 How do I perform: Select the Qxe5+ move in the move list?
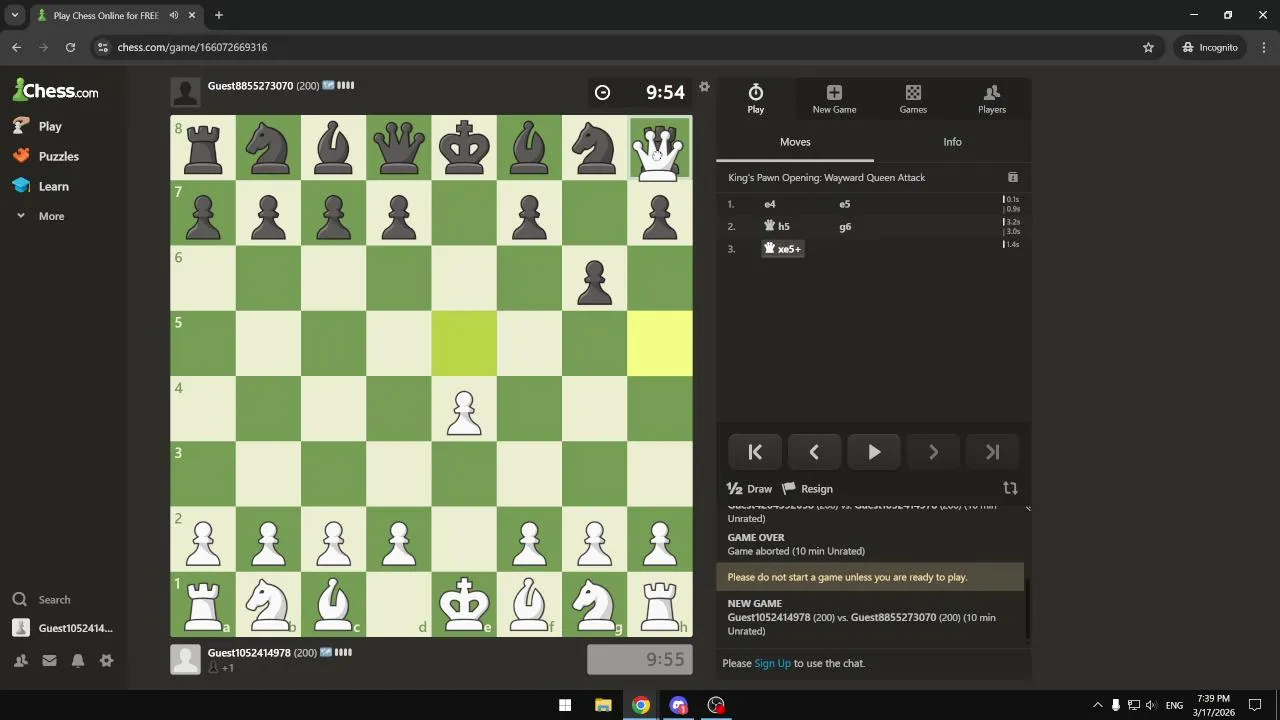click(x=783, y=249)
